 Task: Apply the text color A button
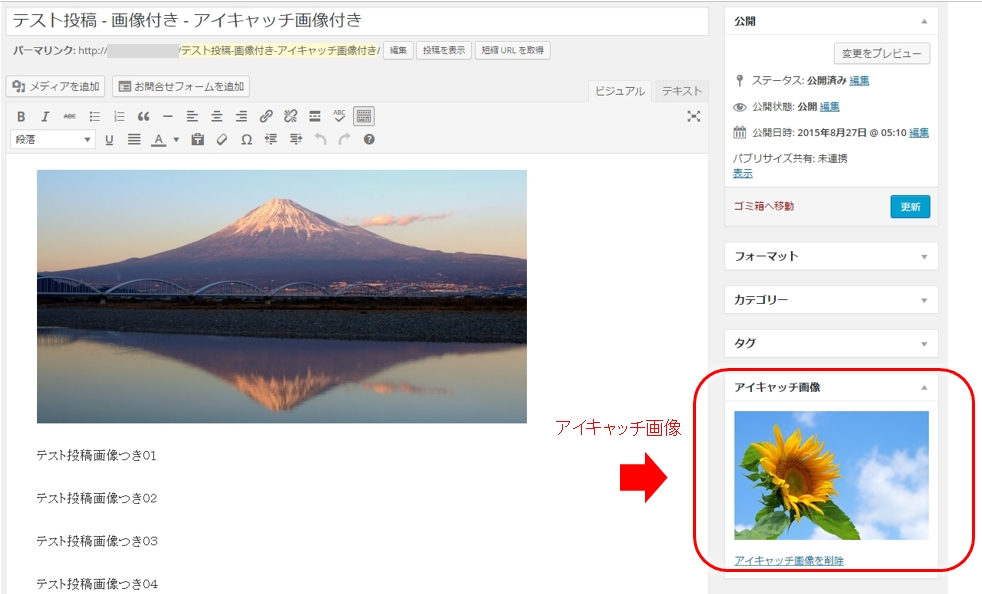tap(159, 140)
